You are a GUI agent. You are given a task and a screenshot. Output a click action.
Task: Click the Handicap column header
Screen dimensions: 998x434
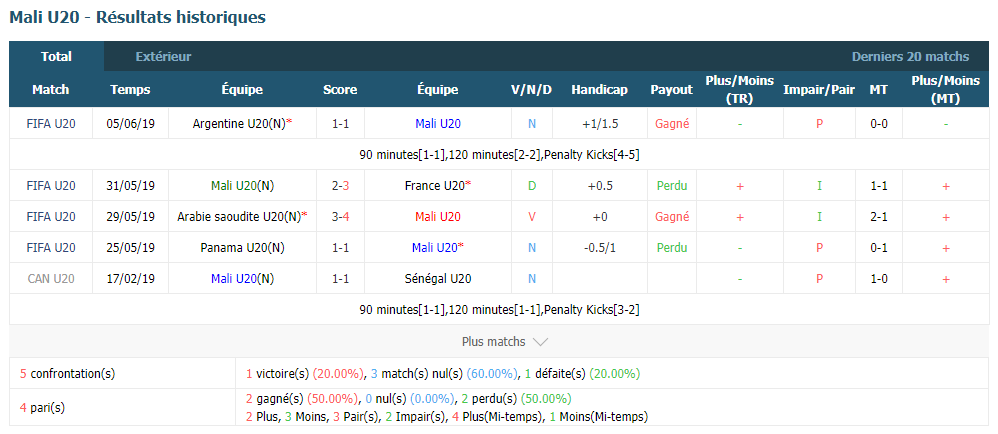(x=600, y=90)
